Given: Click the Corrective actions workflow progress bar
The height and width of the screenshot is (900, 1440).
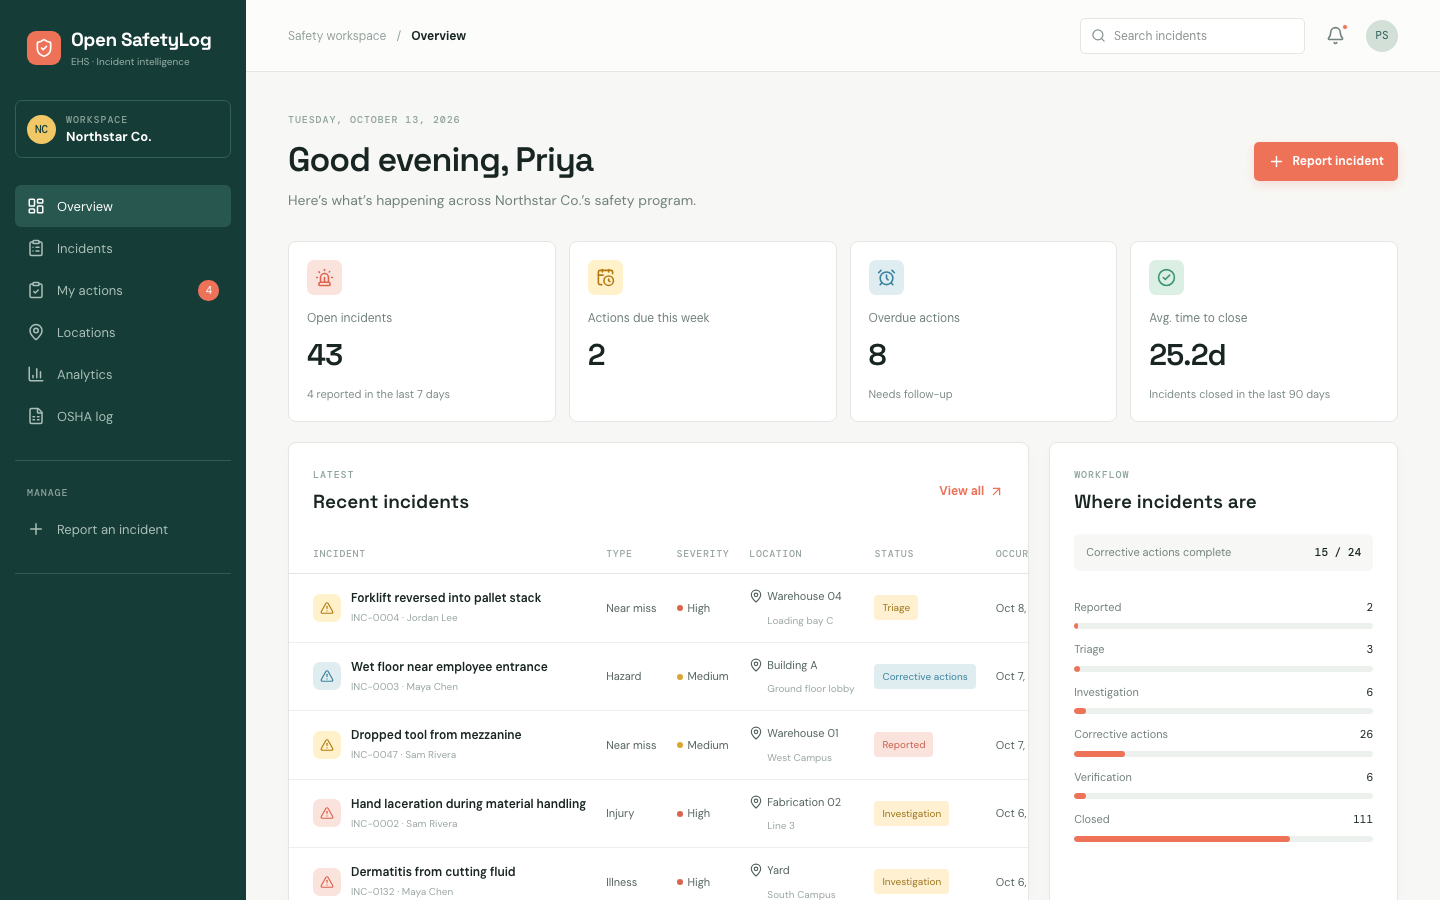Looking at the screenshot, I should [1223, 754].
